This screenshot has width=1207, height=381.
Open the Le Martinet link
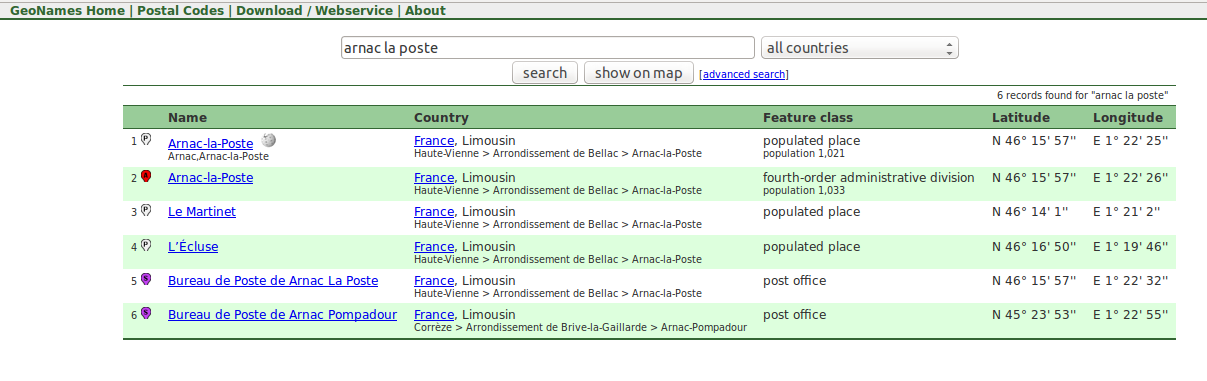pos(202,212)
